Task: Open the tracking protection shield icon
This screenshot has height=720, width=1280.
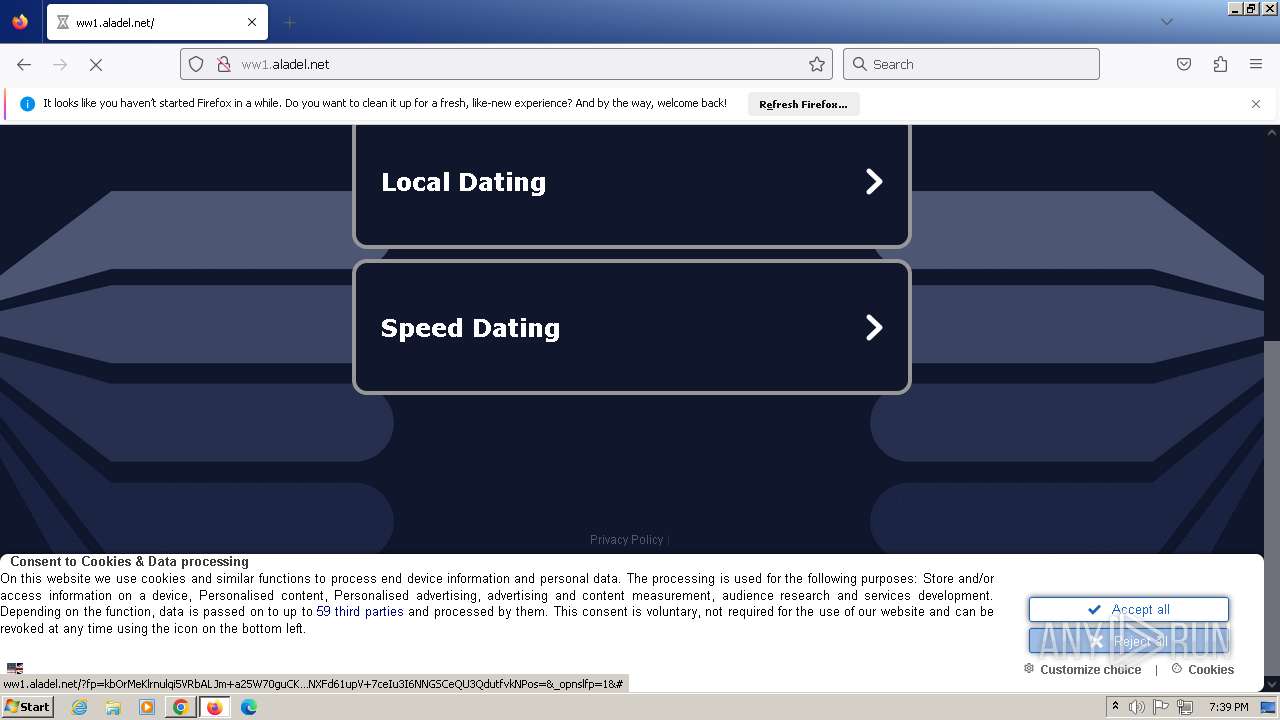Action: click(197, 64)
